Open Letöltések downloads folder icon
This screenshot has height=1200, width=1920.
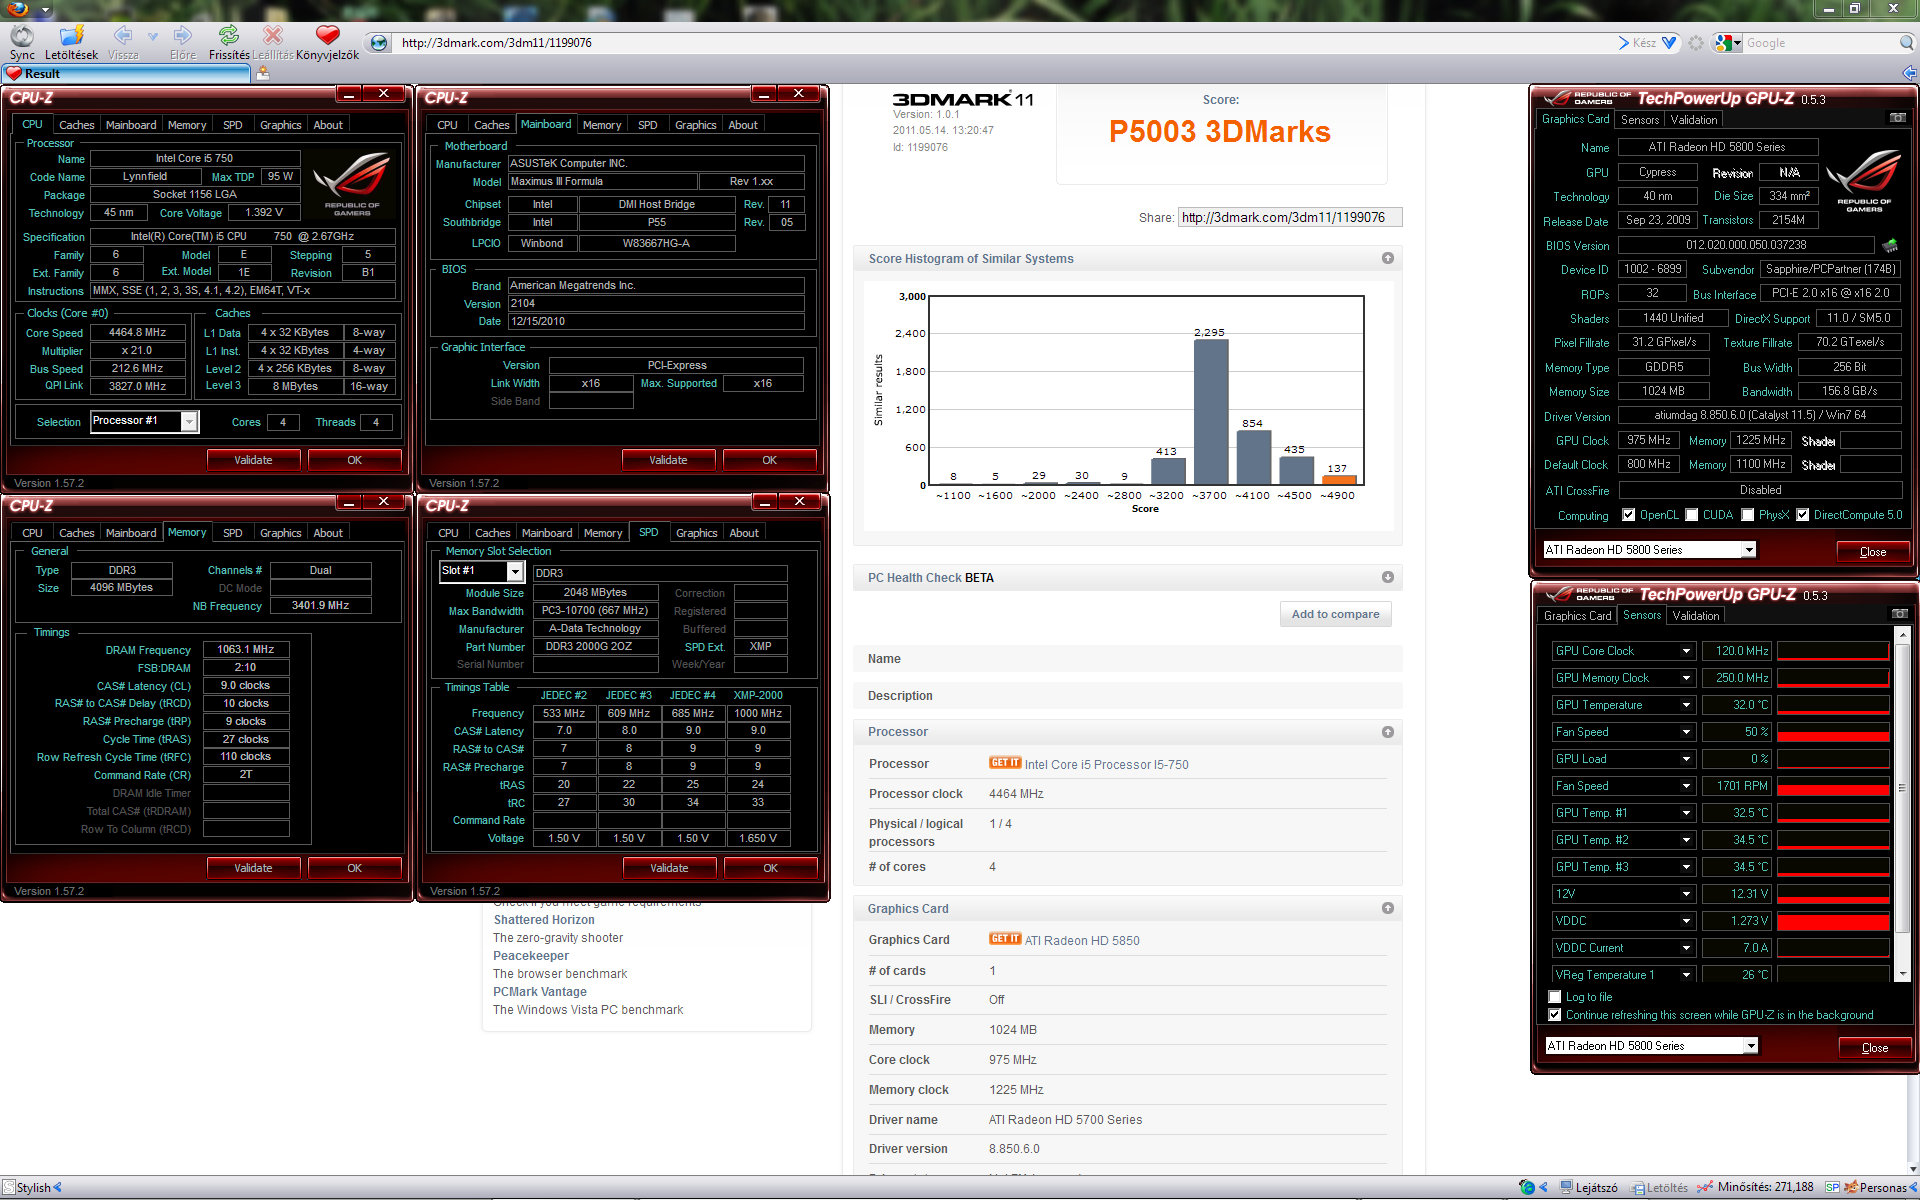(72, 37)
